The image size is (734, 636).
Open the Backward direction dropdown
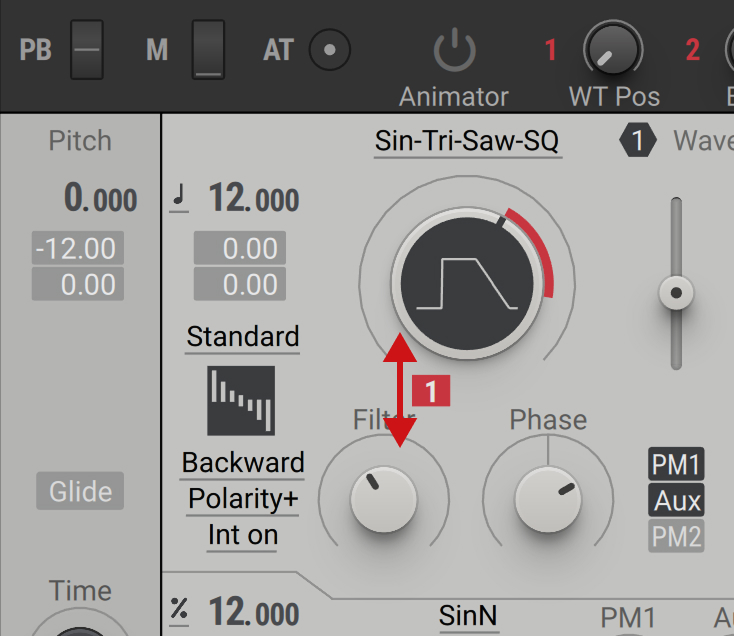[x=243, y=464]
